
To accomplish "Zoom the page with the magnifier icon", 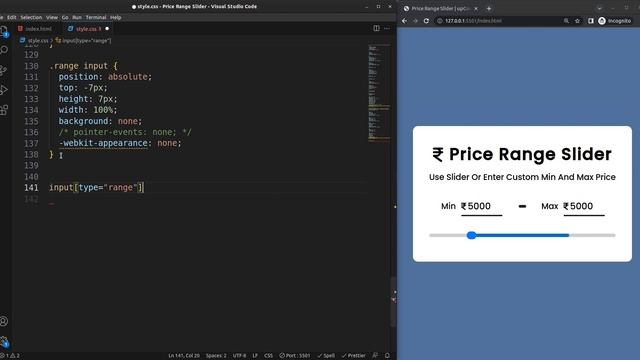I will tap(566, 21).
